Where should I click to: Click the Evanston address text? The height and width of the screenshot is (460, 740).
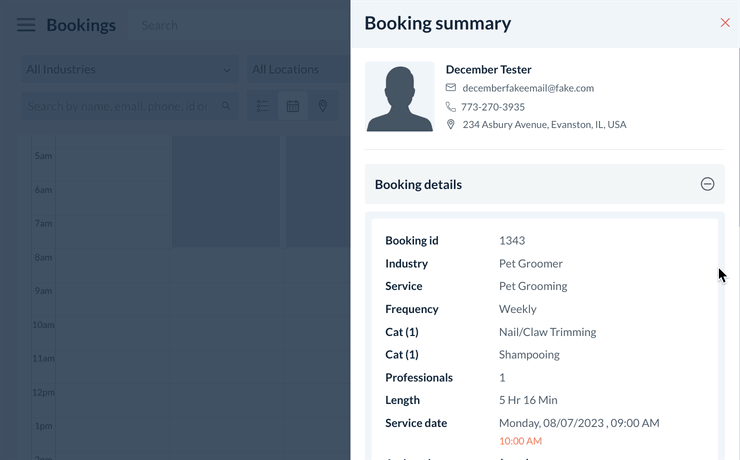[544, 125]
